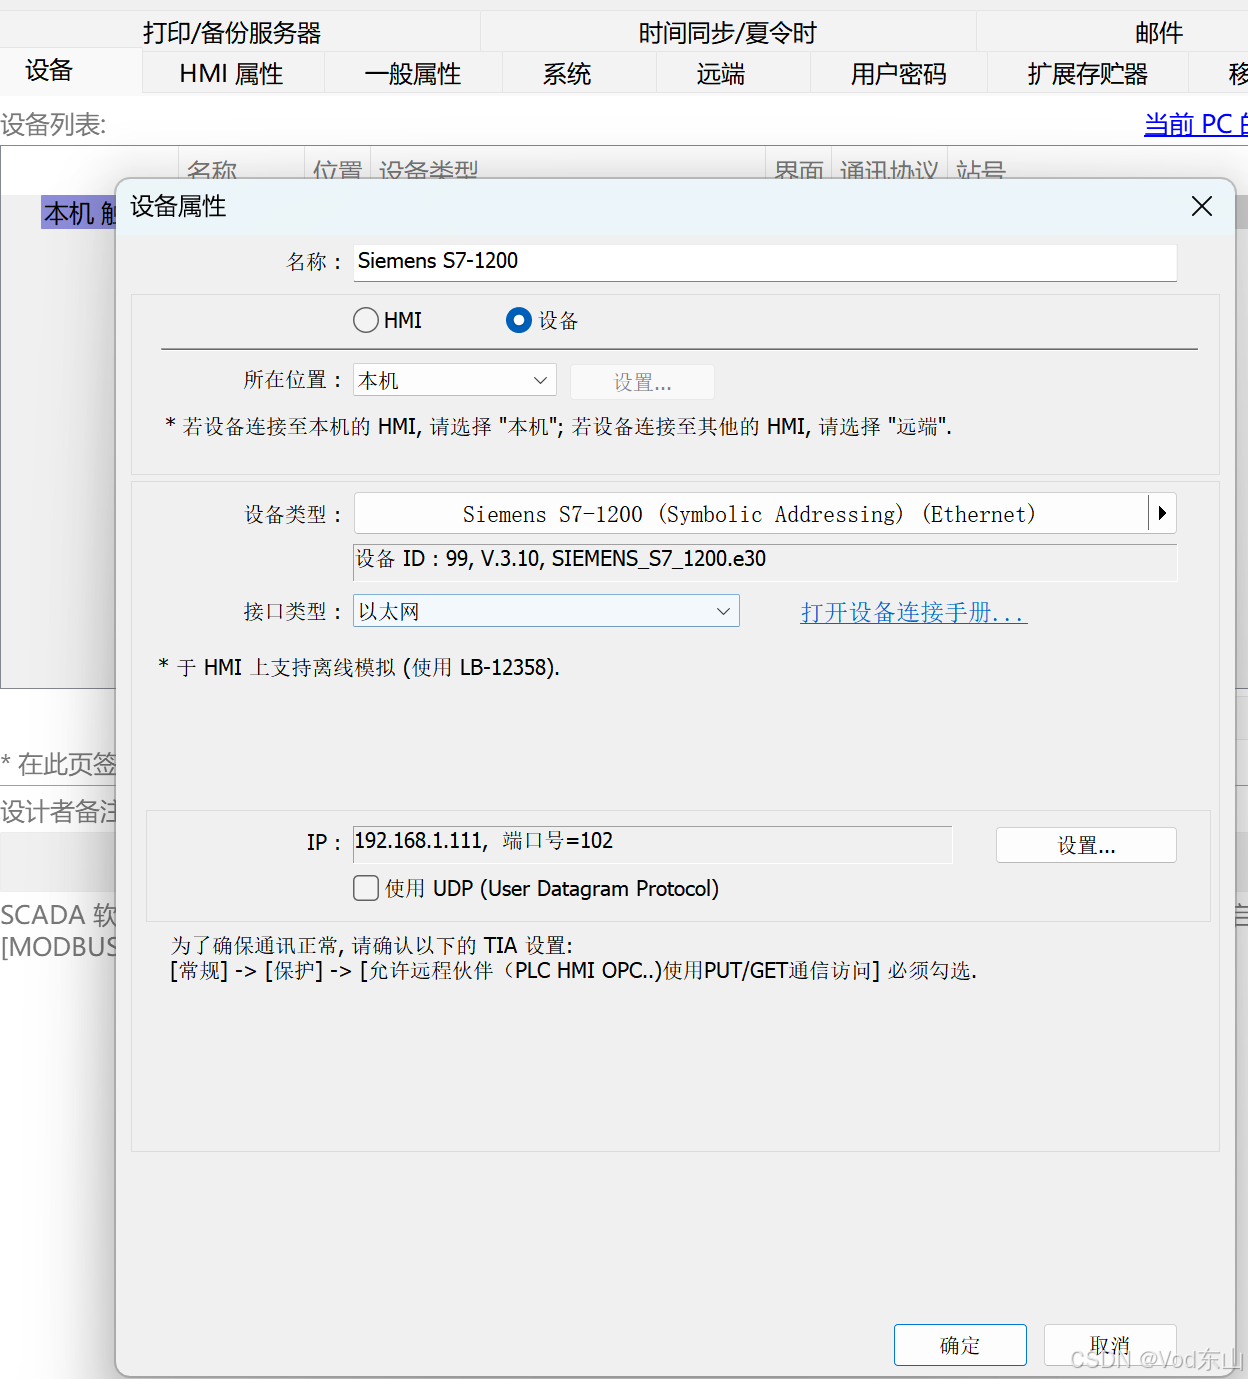Click the IP 设置... button

(1086, 845)
